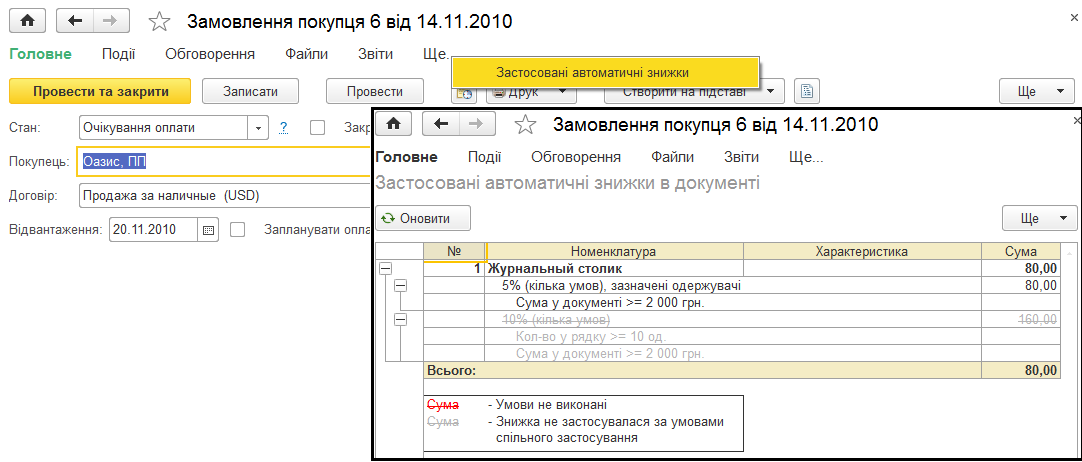1082x462 pixels.
Task: Click the ? help link next to Стан
Action: coord(284,128)
